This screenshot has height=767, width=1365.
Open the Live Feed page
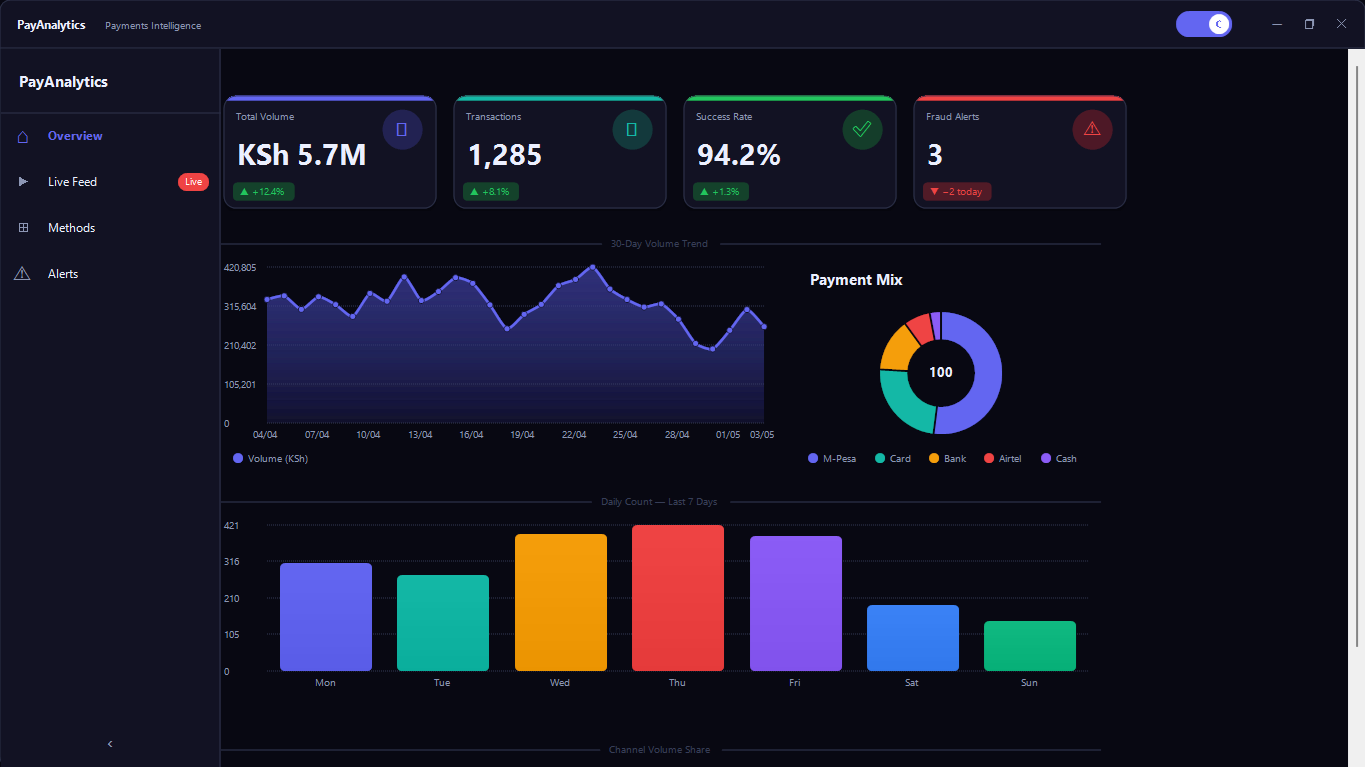[x=110, y=182]
